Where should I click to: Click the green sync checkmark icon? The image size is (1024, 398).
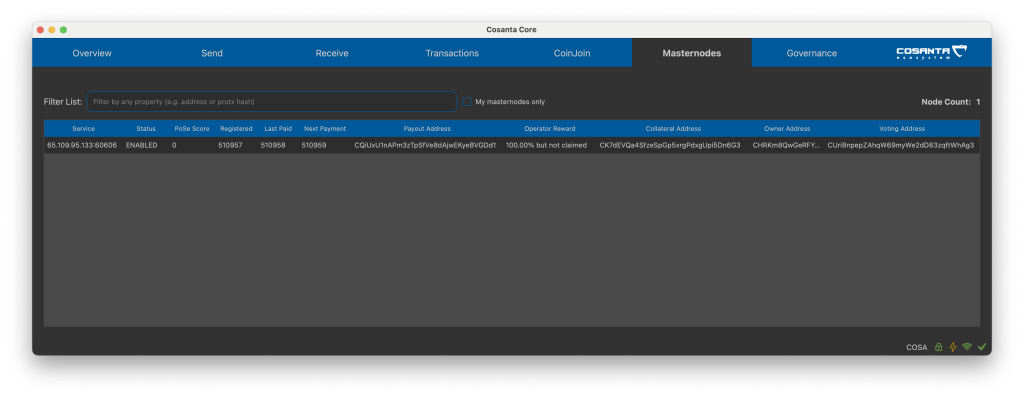click(x=982, y=347)
